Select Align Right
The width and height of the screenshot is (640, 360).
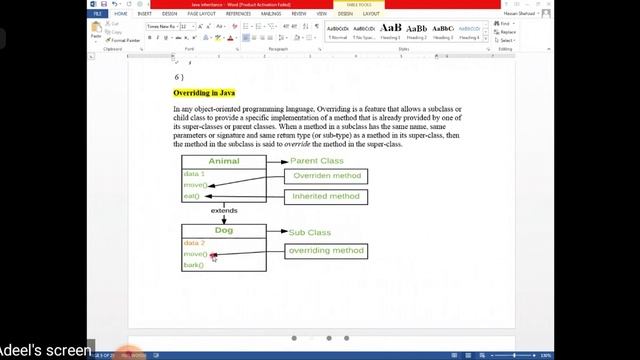tap(262, 38)
